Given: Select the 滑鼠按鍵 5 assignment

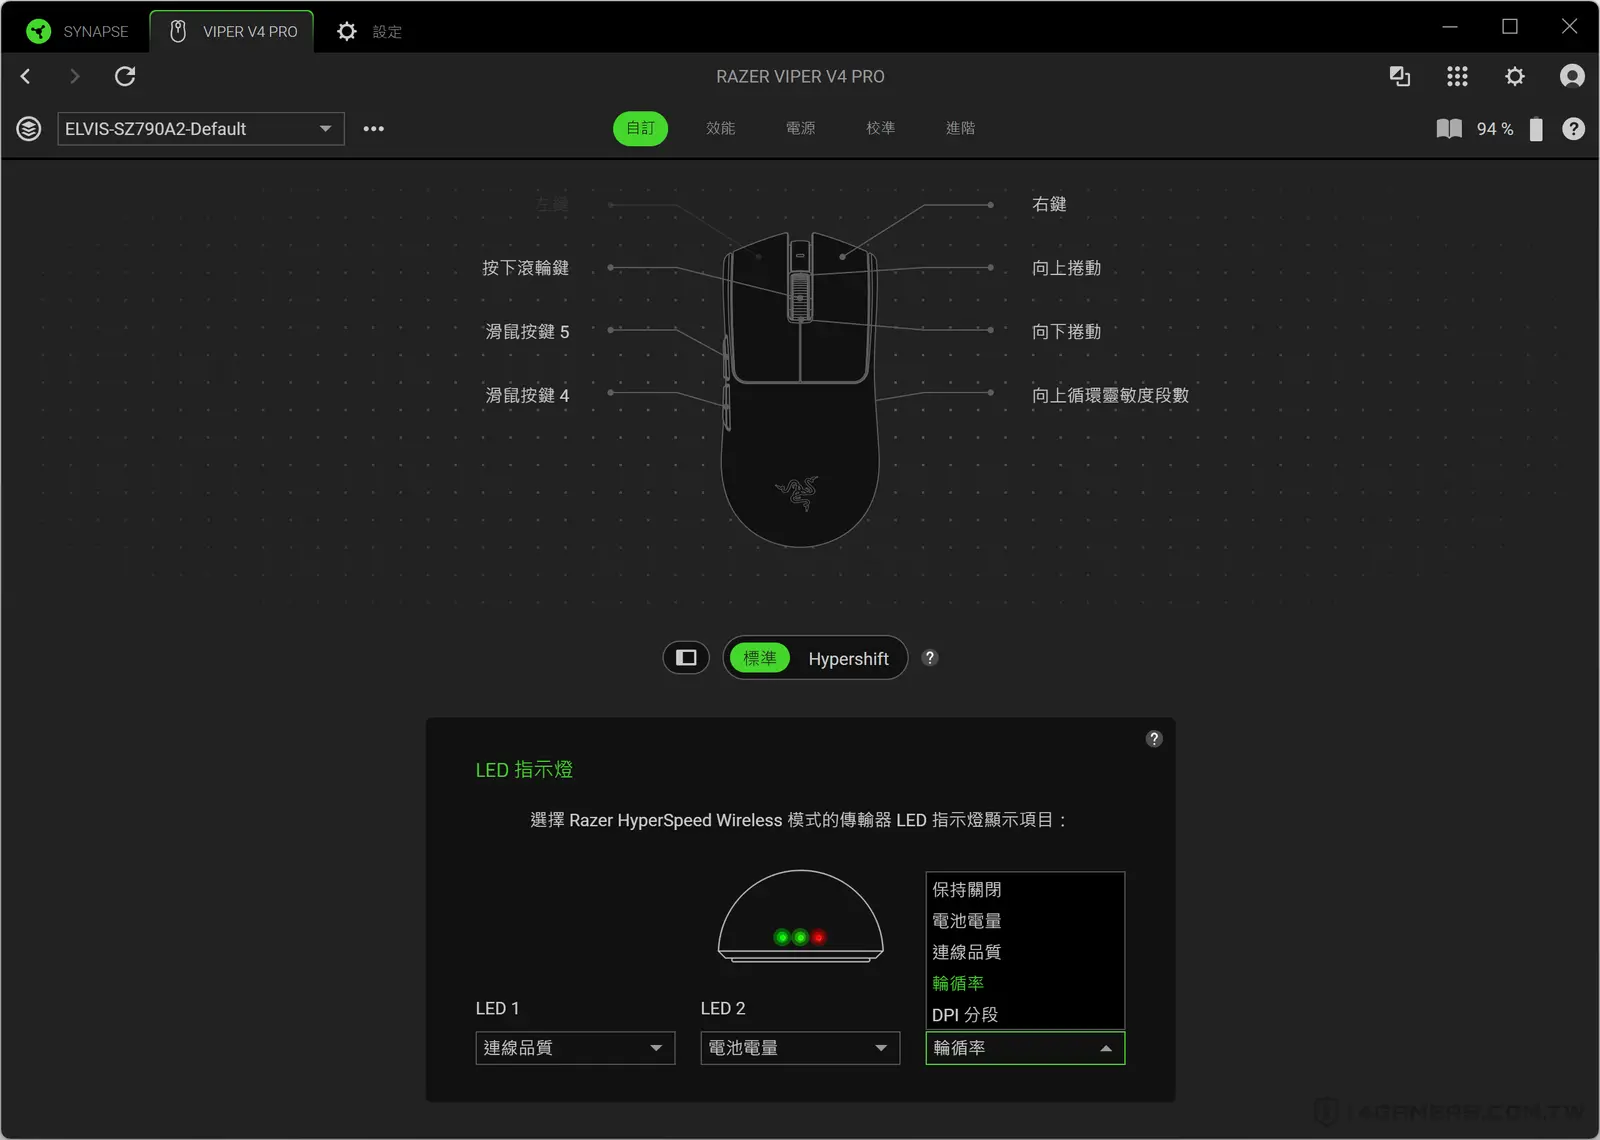Looking at the screenshot, I should coord(527,332).
